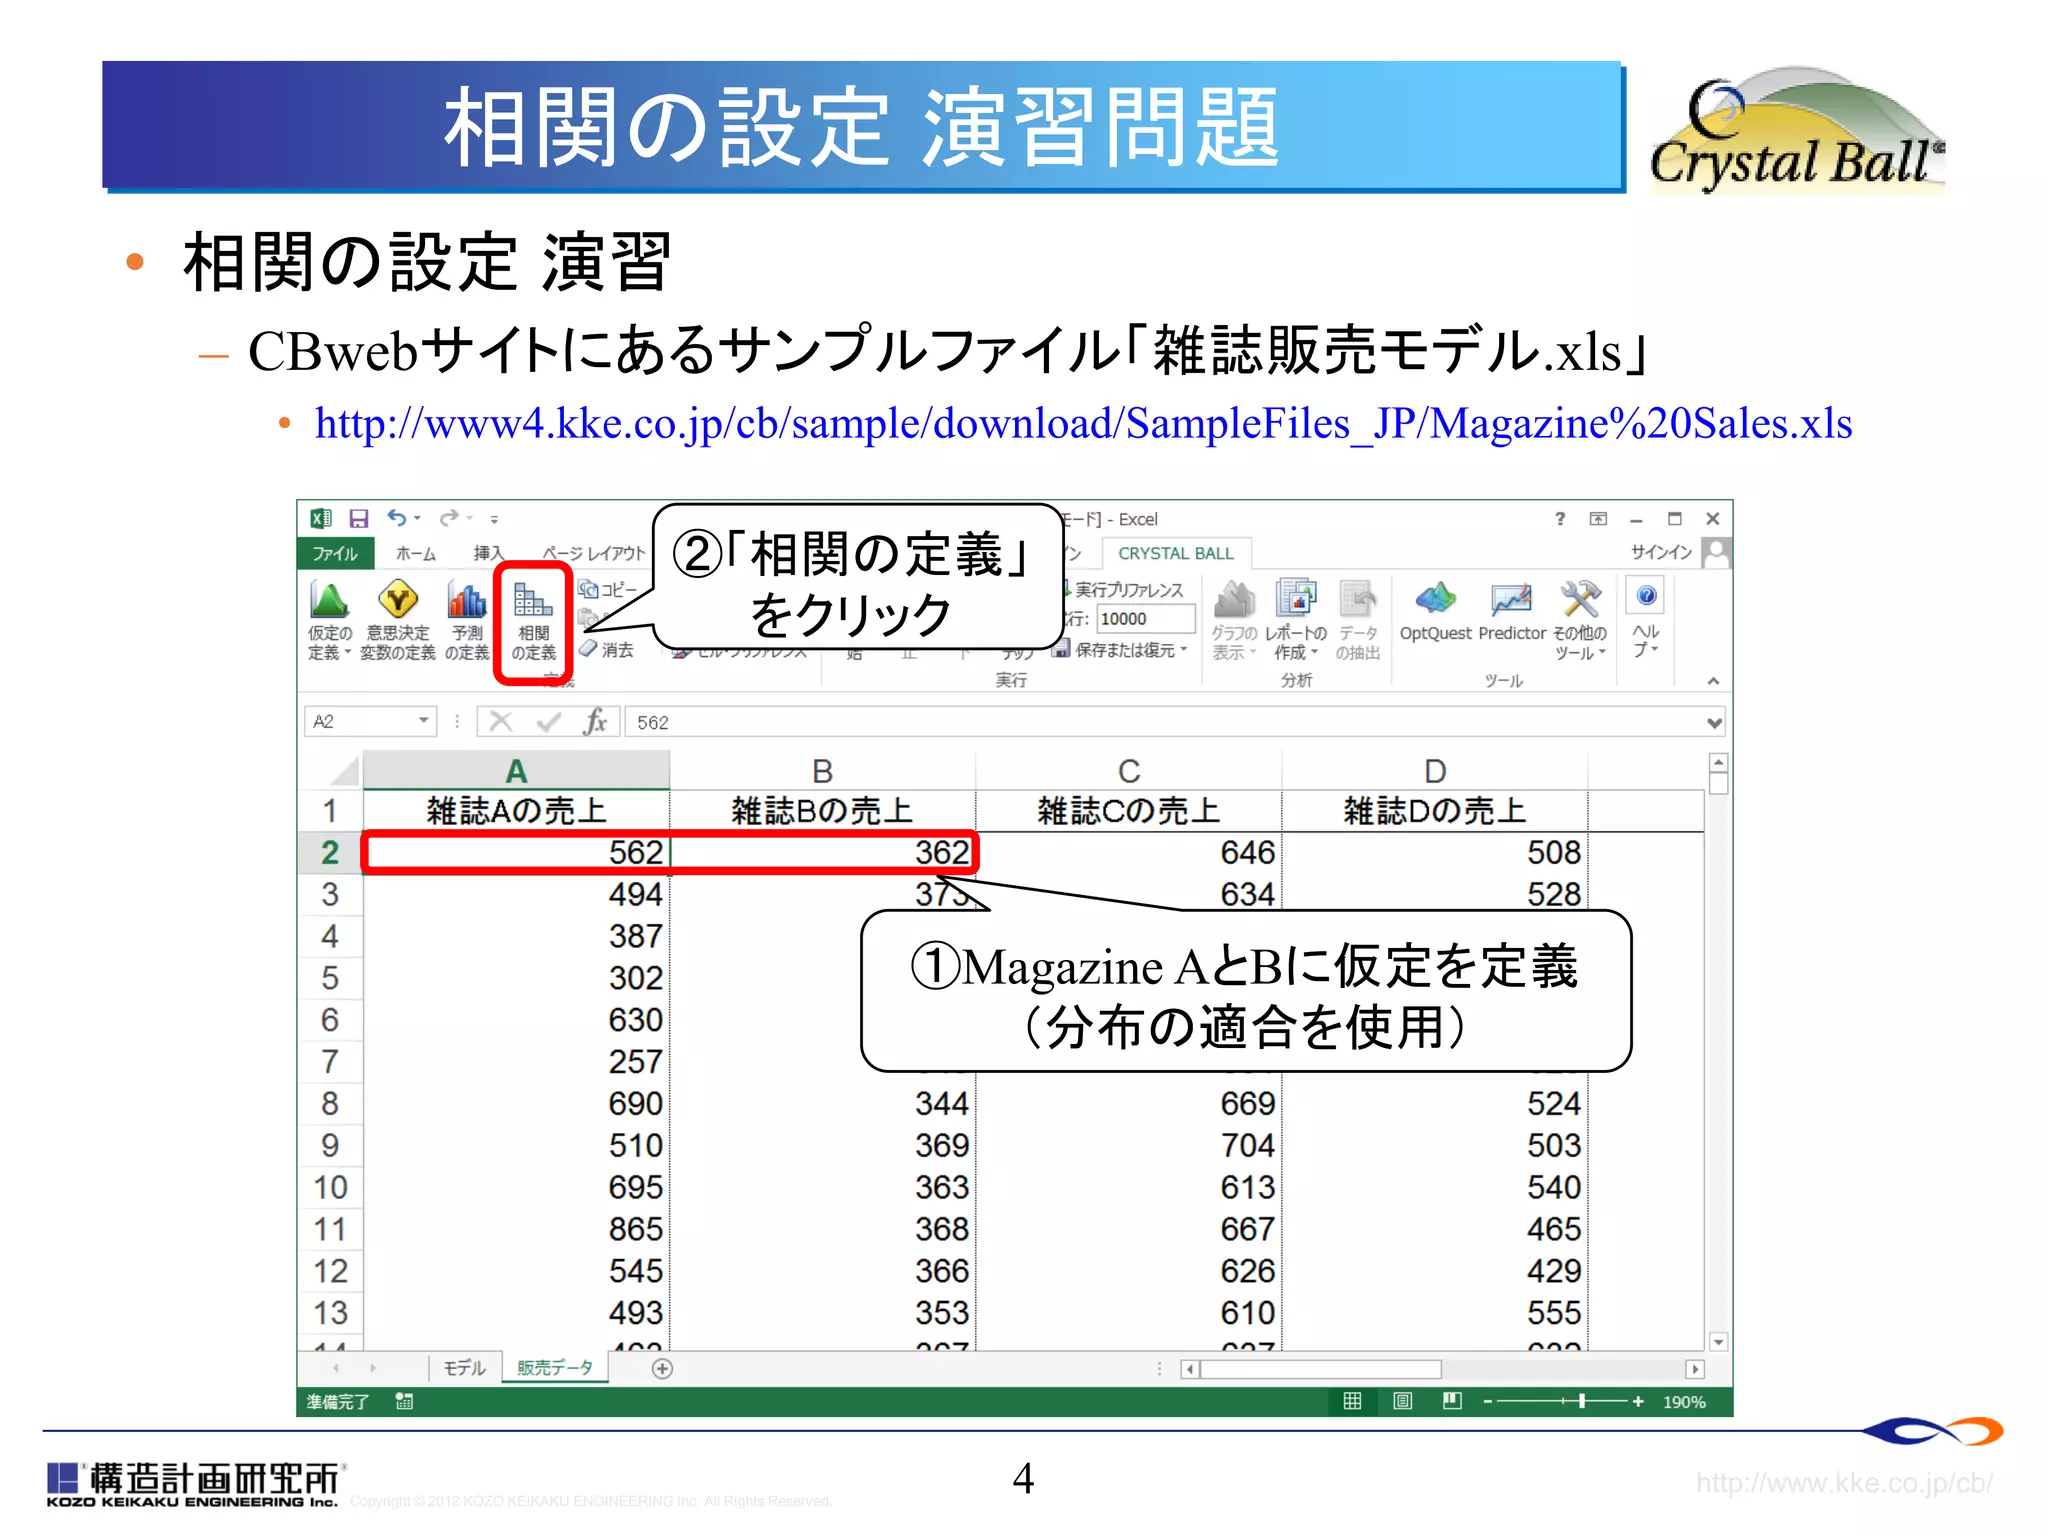Click the 仮定の定義 (Define Assumption) icon
The width and height of the screenshot is (2048, 1536).
(x=329, y=602)
